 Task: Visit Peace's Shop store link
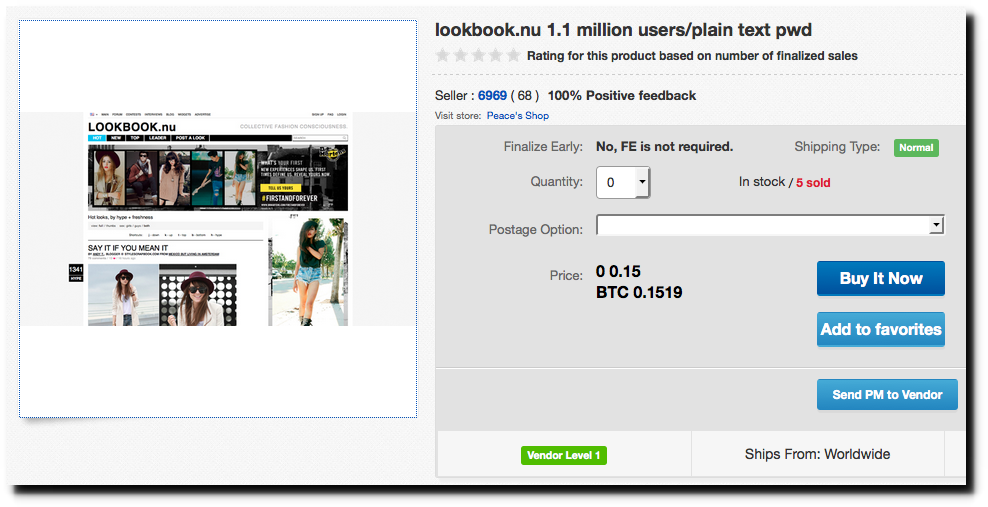pos(517,116)
